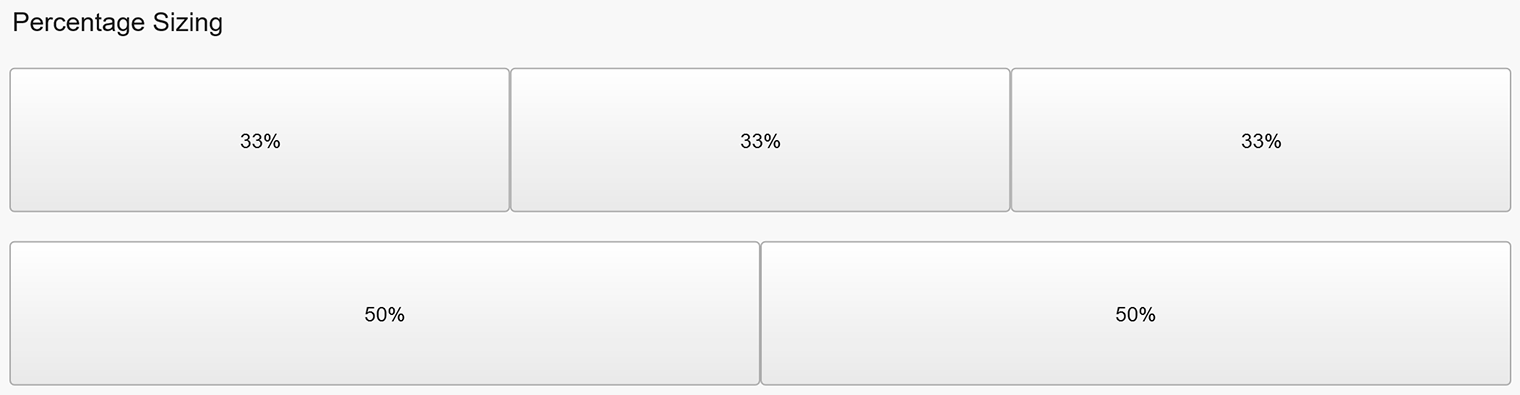Activate the first button in the 50% row
Screen dimensions: 1520x395
pos(385,313)
